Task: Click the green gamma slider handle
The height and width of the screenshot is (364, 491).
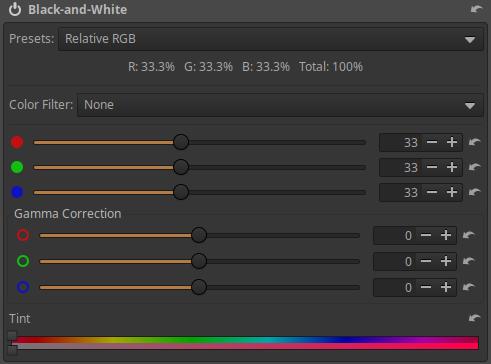Action: tap(199, 261)
